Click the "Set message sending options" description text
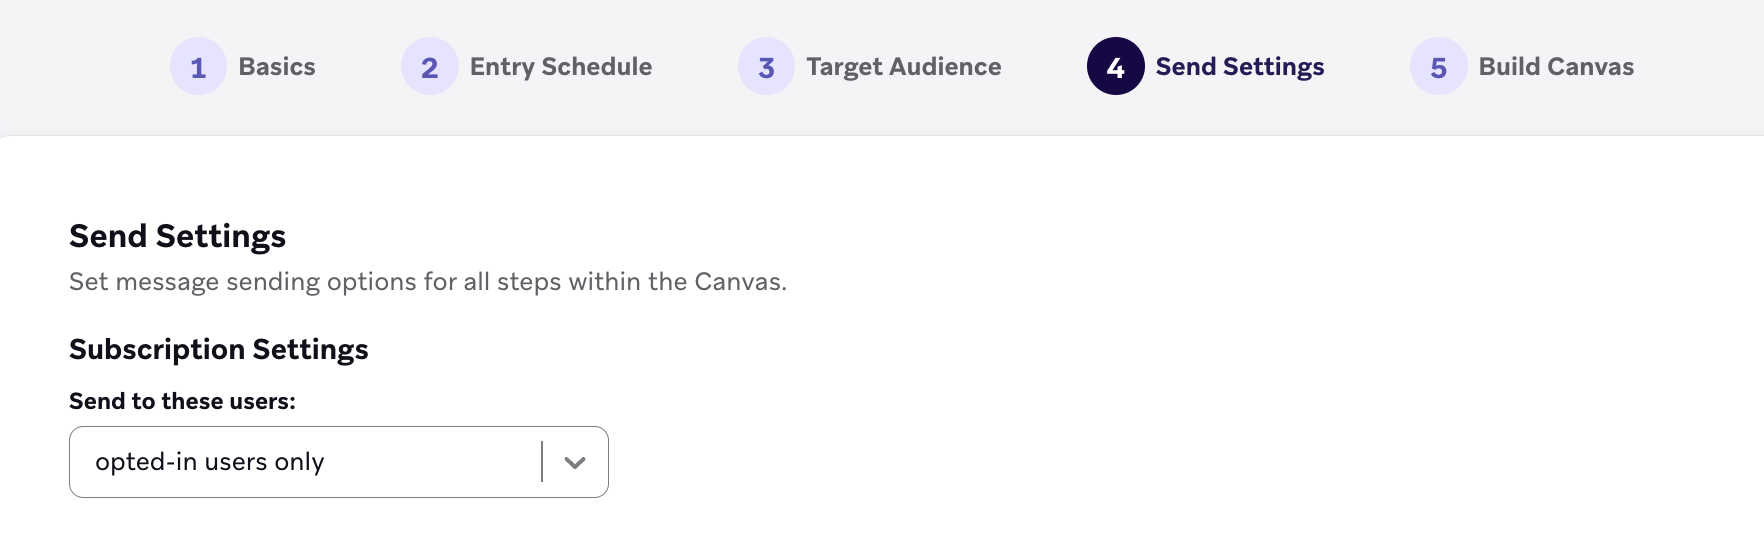The height and width of the screenshot is (558, 1764). [428, 282]
